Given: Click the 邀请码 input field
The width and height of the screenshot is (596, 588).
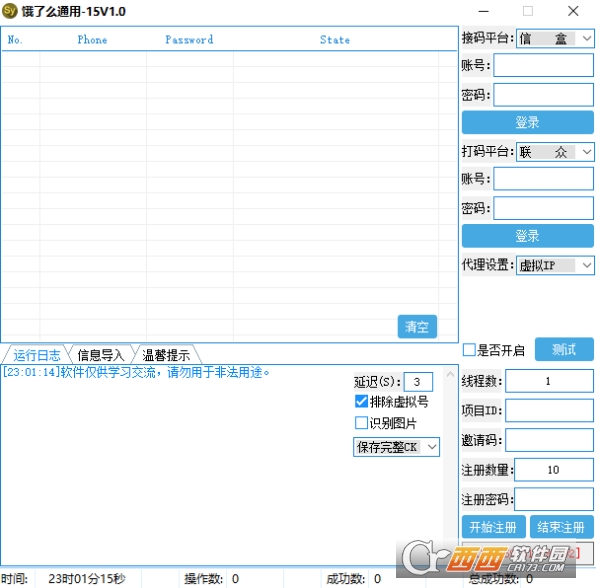Looking at the screenshot, I should tap(549, 440).
